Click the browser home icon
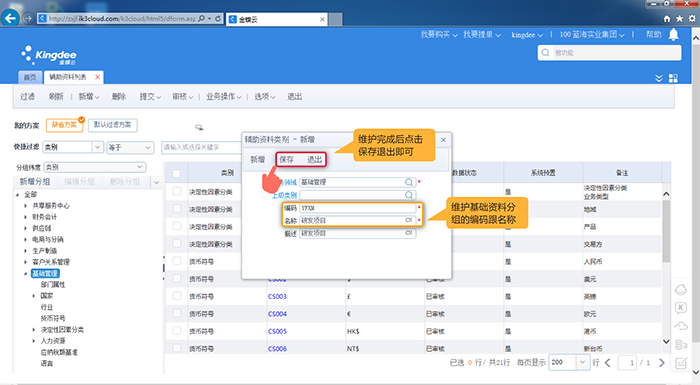The width and height of the screenshot is (700, 385). pos(667,19)
